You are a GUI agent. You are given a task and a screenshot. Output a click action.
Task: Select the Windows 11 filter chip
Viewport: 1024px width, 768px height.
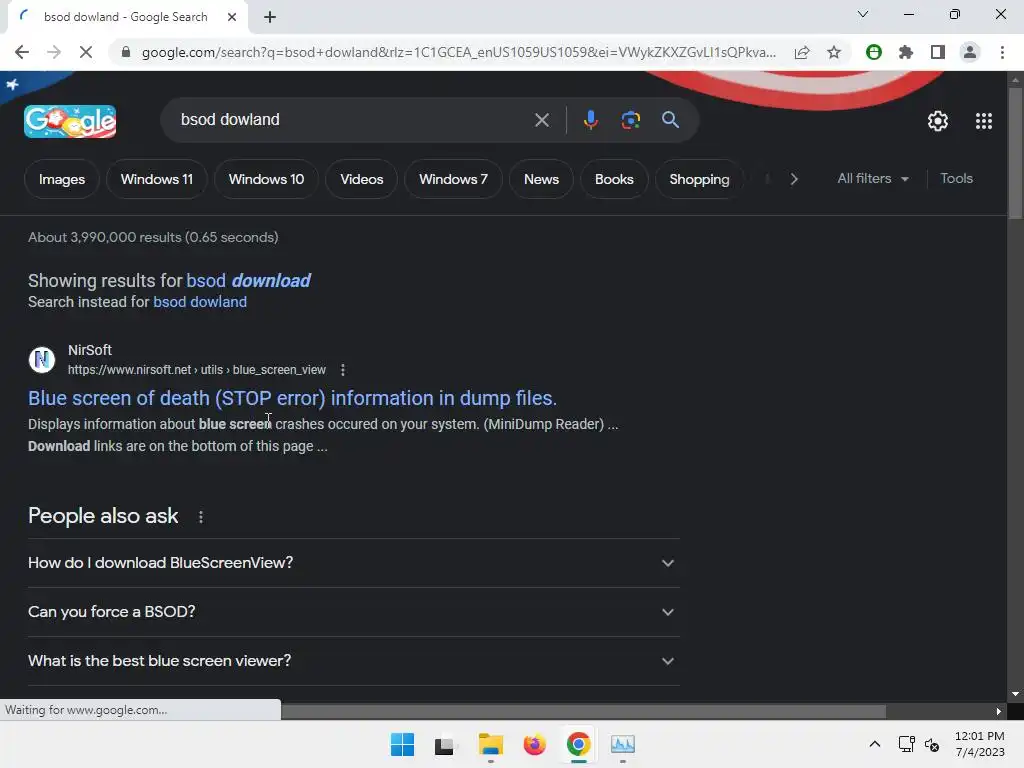pyautogui.click(x=157, y=179)
